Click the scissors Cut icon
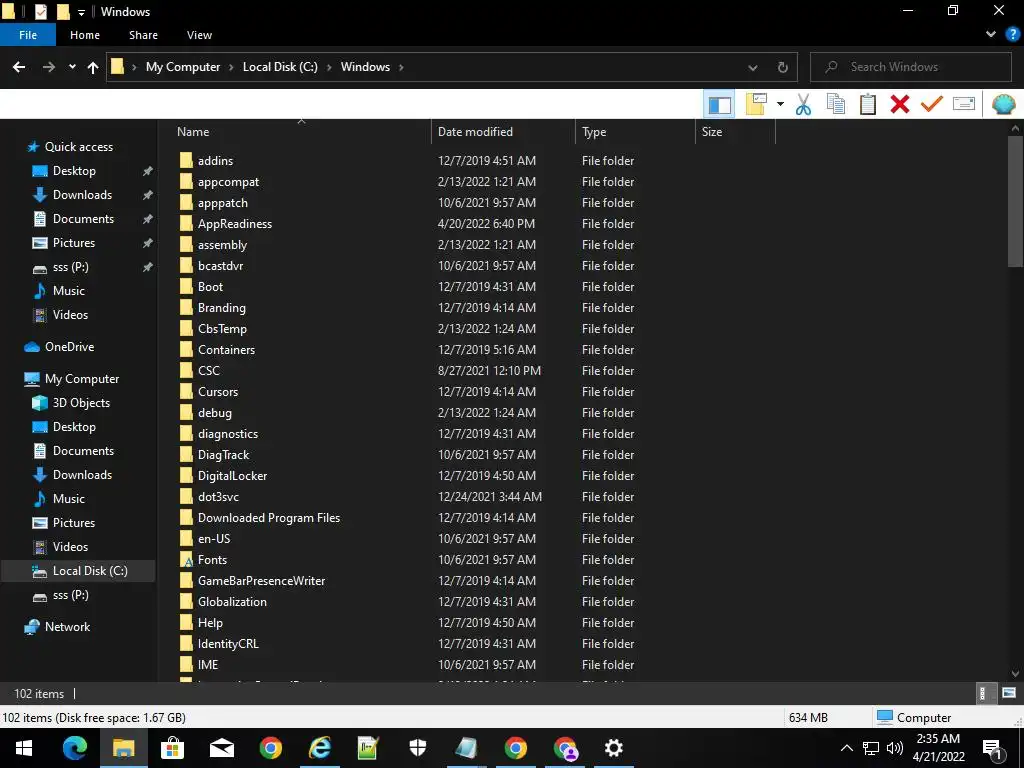 click(803, 104)
